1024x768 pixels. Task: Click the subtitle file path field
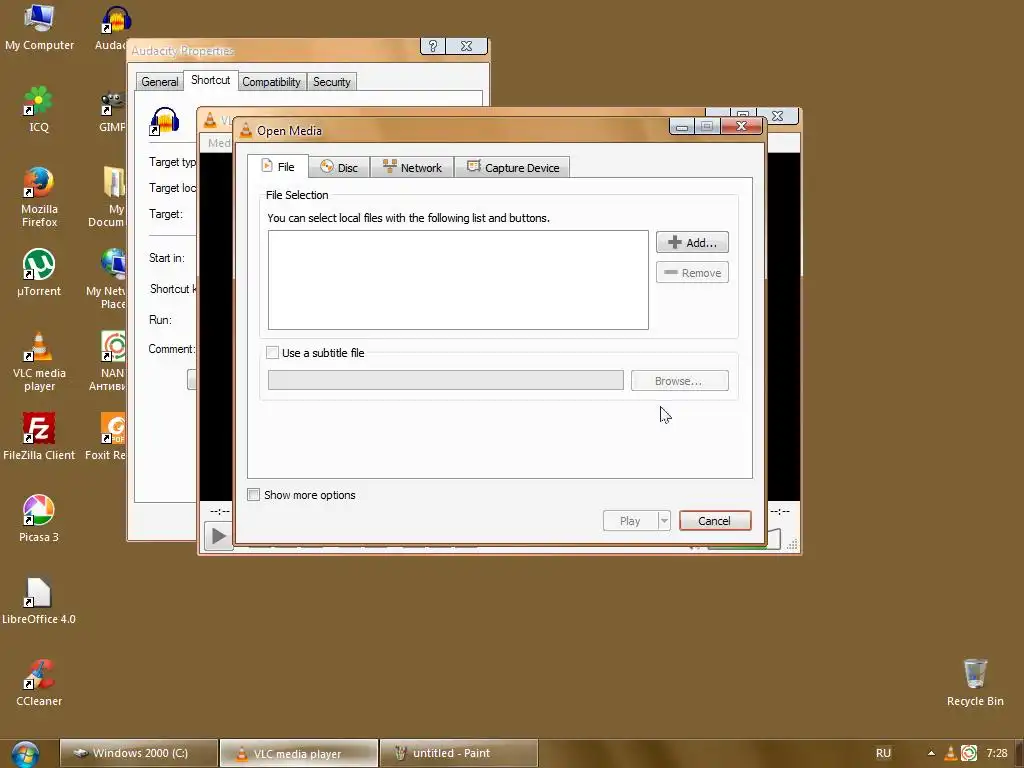click(x=445, y=380)
